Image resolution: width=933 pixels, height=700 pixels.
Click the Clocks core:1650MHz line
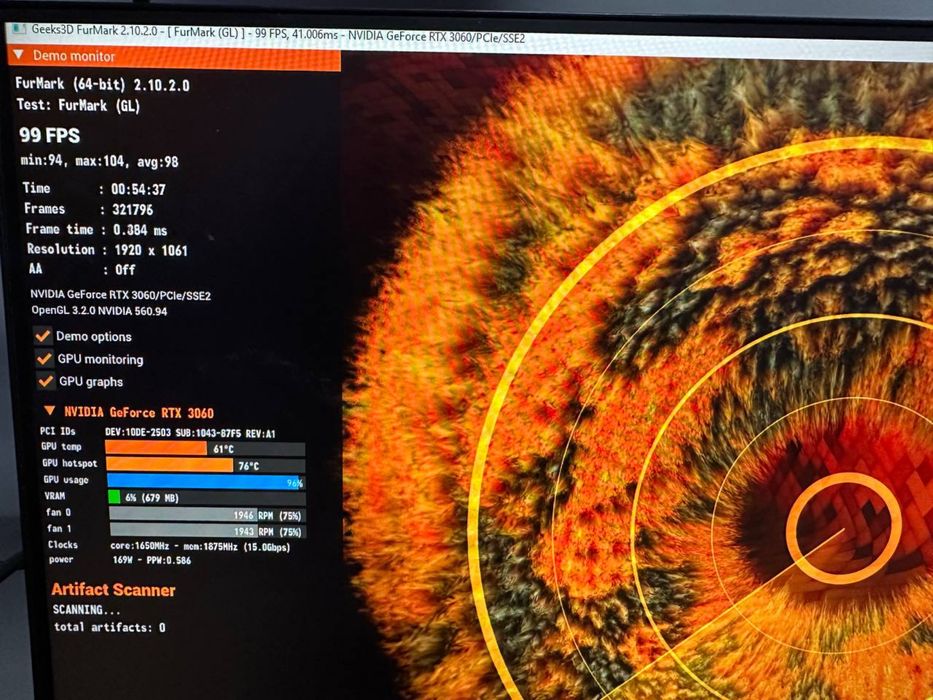(169, 546)
